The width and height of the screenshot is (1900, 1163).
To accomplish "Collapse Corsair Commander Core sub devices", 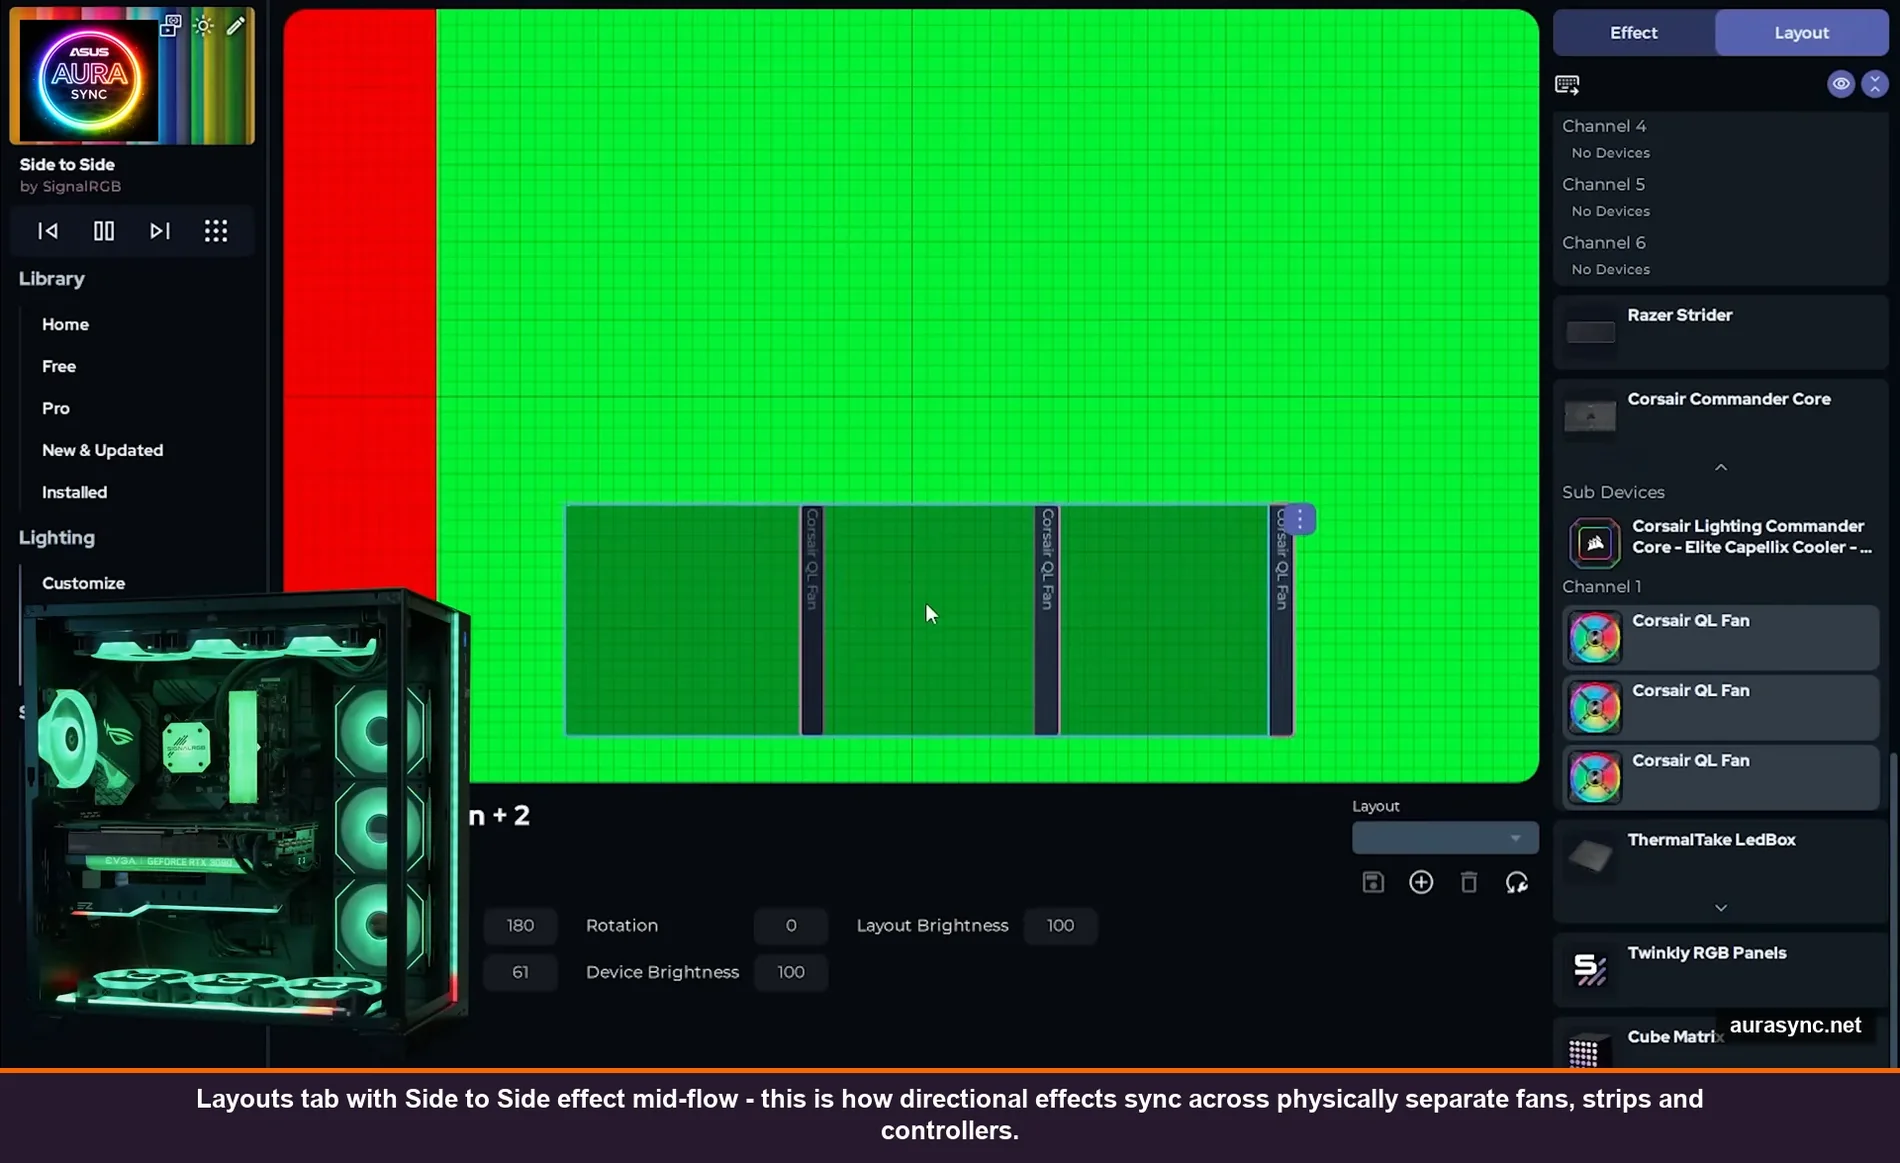I will coord(1721,466).
